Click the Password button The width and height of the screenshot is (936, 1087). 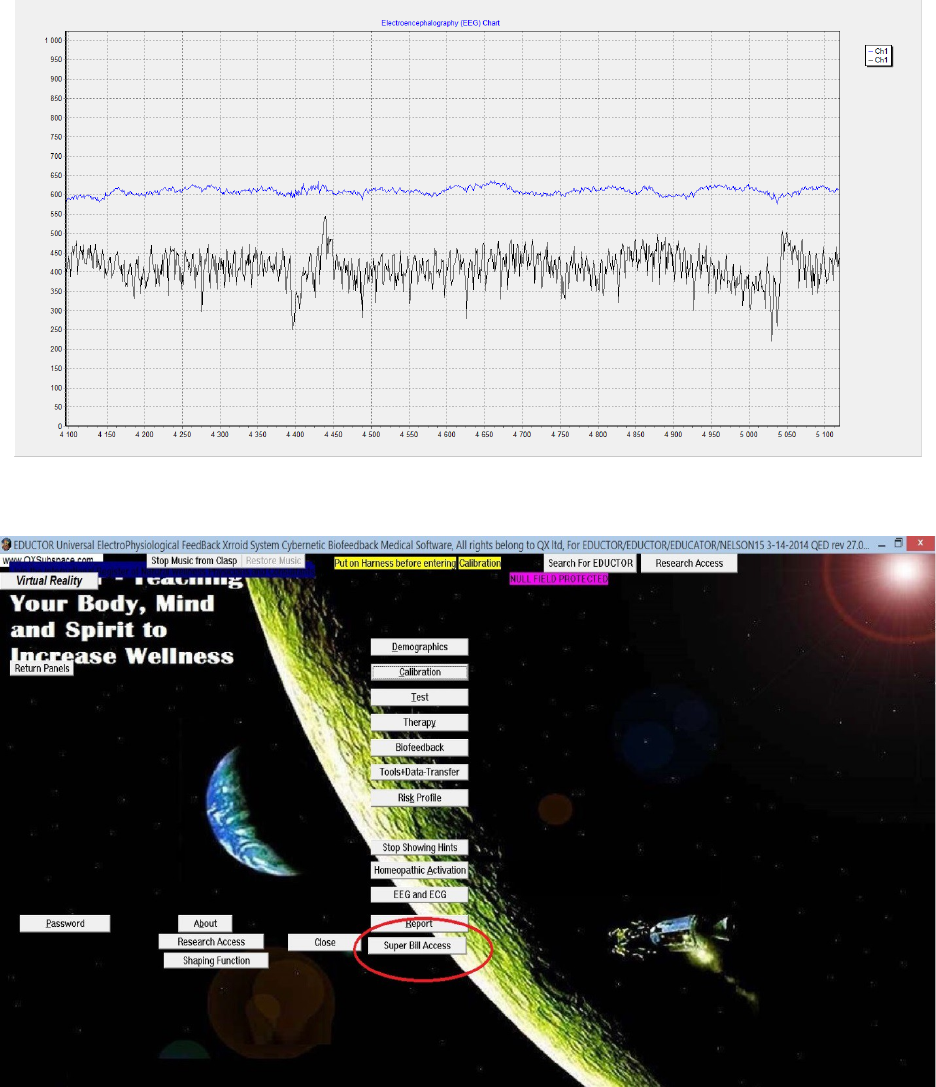point(65,923)
